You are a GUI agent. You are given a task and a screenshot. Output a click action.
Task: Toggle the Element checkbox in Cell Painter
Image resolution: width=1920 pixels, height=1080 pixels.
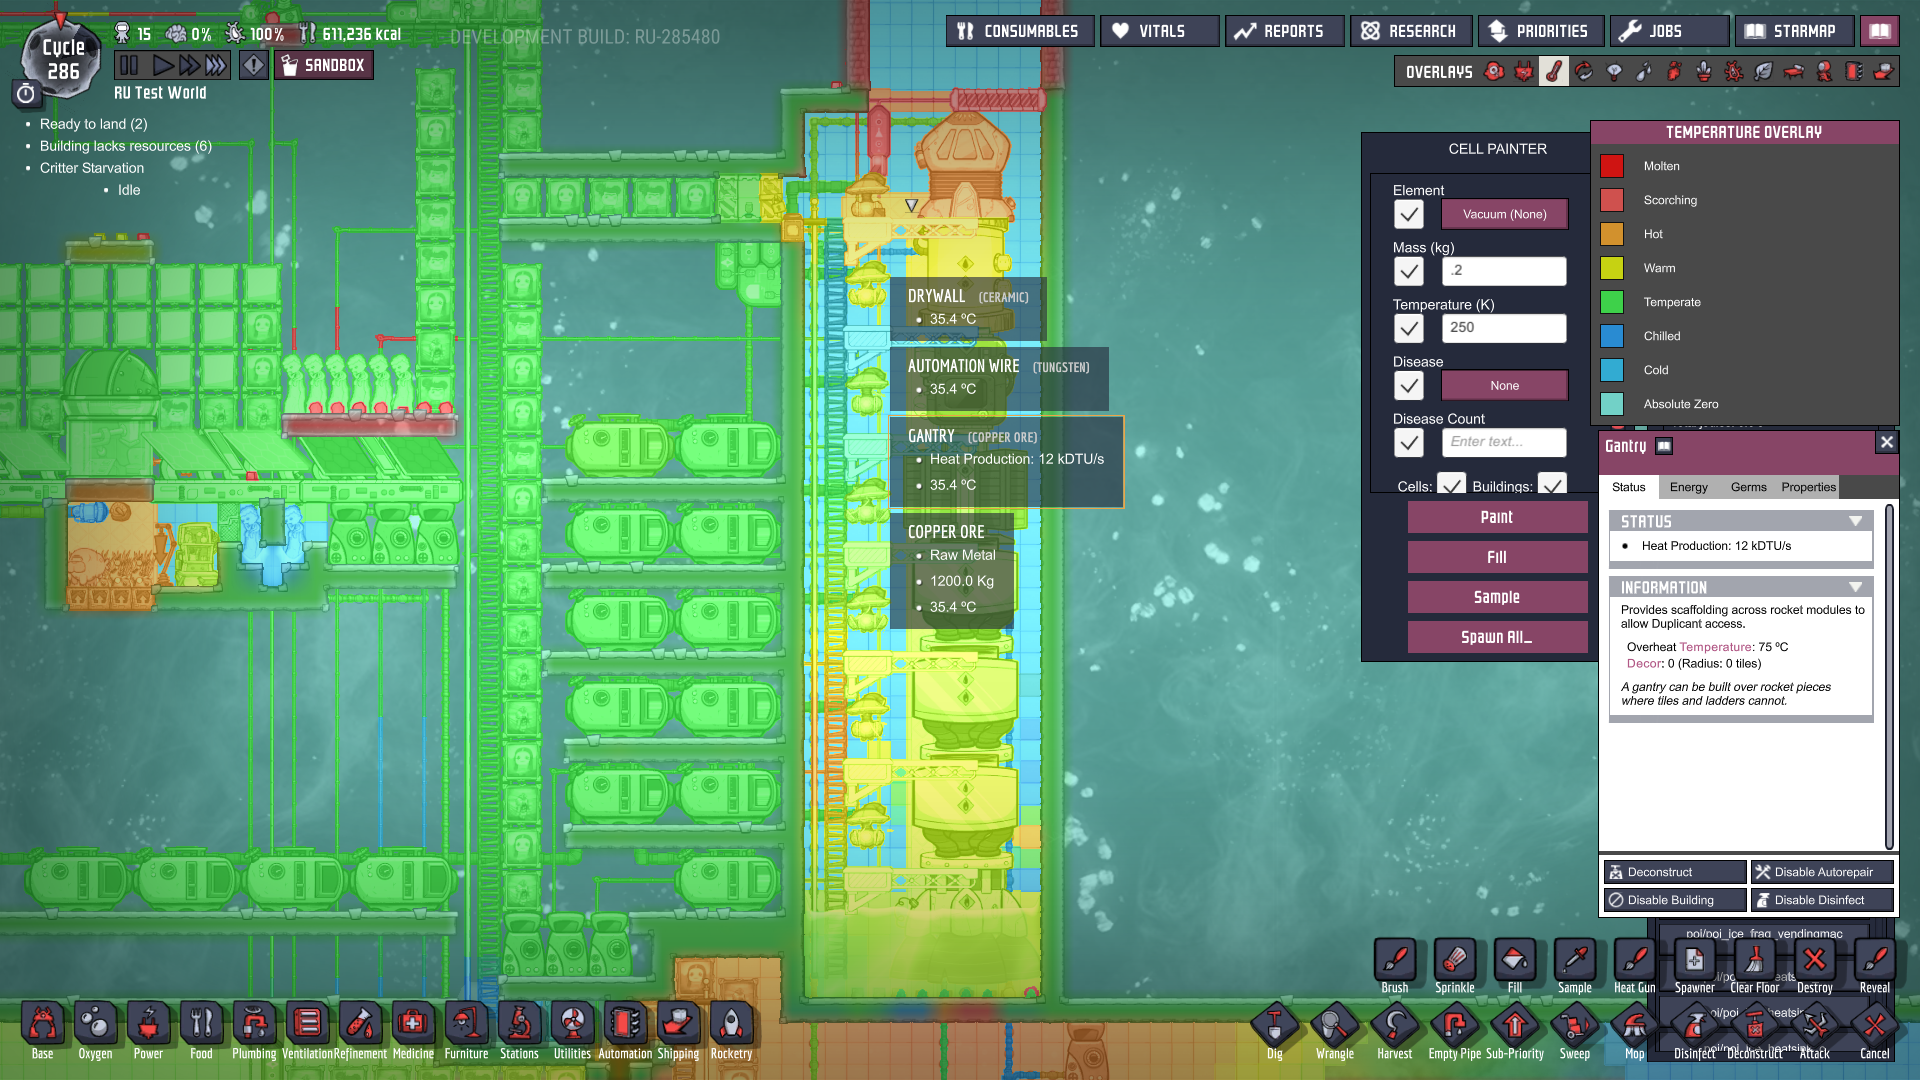pos(1408,214)
